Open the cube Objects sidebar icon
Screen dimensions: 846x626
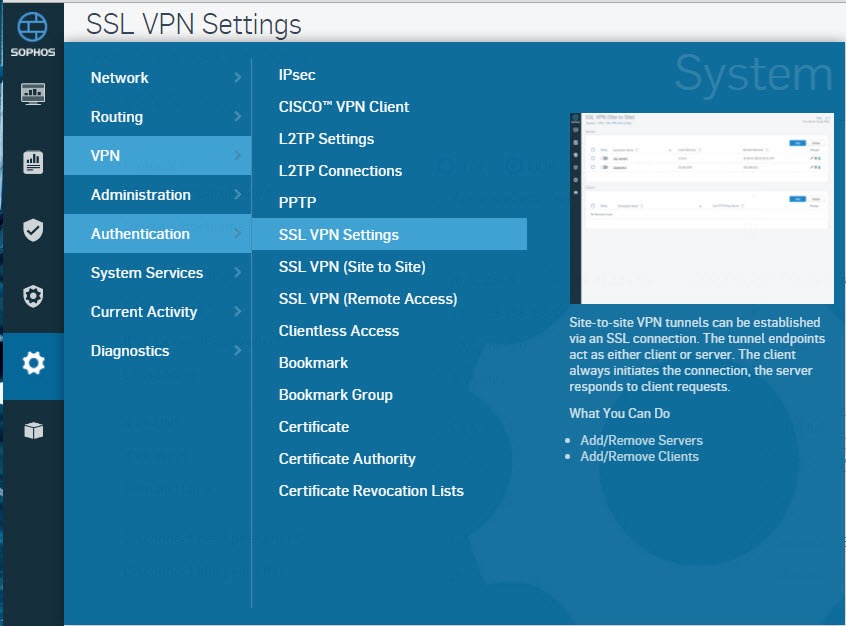pos(33,430)
